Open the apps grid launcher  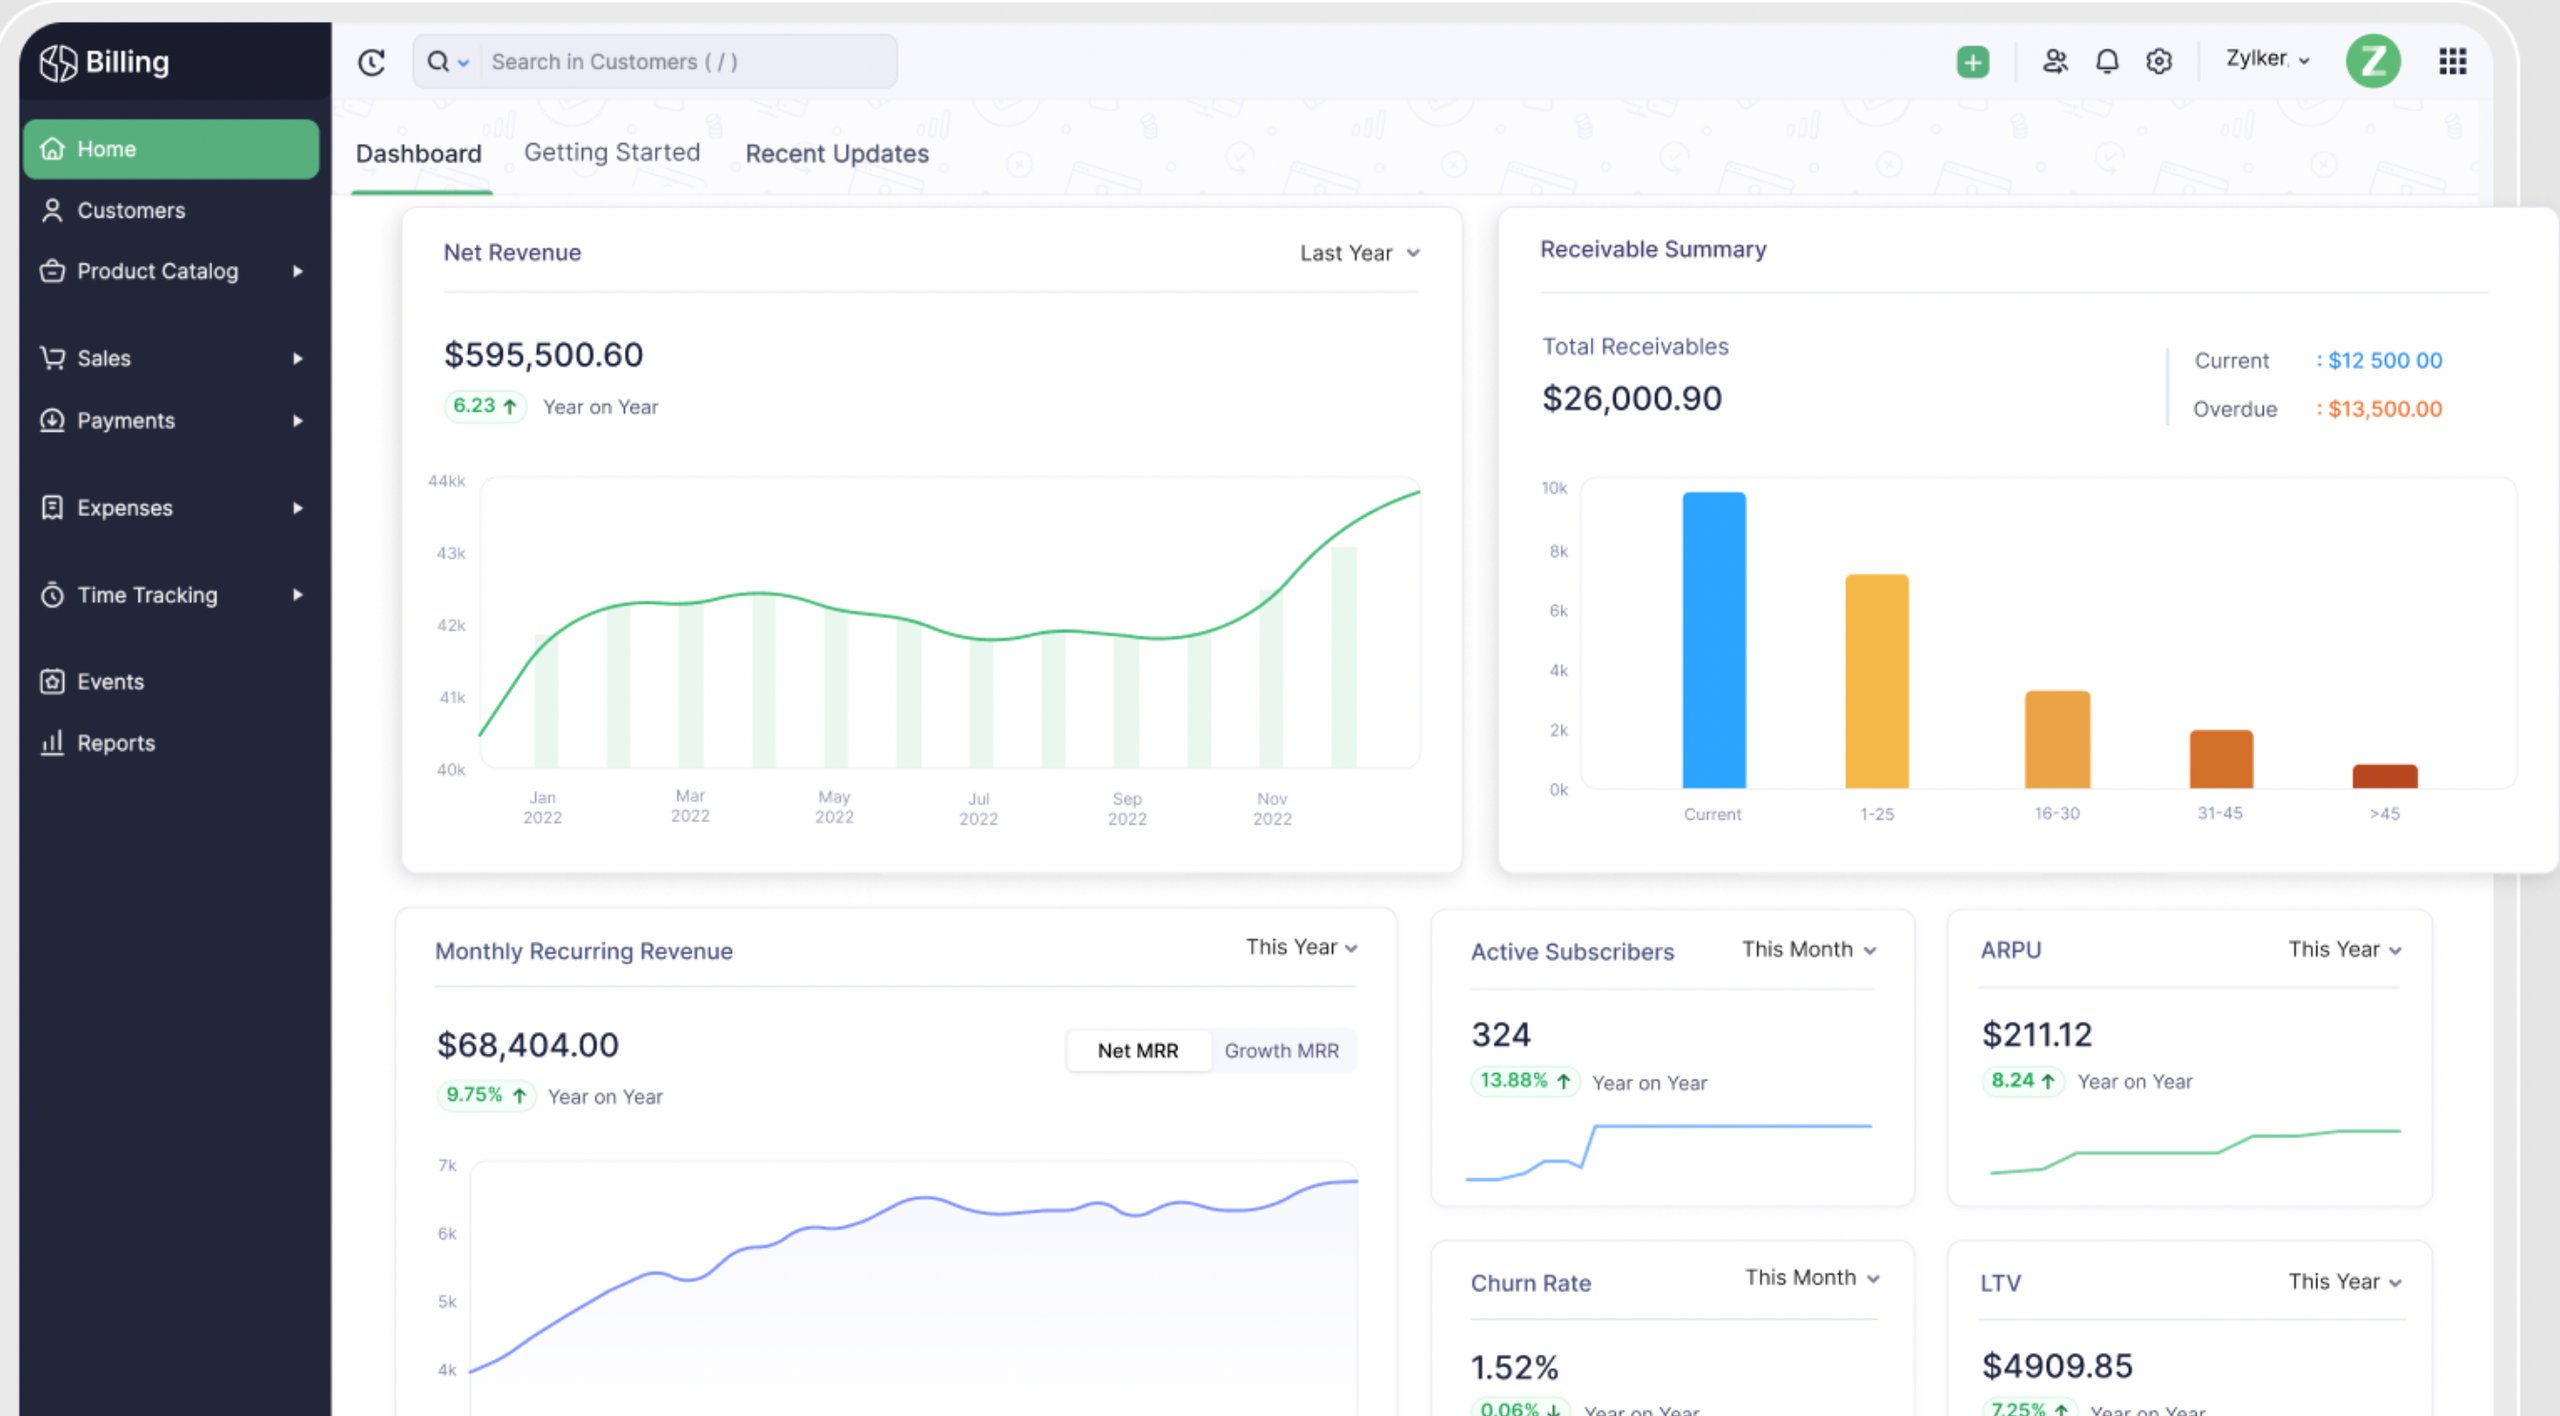point(2452,62)
